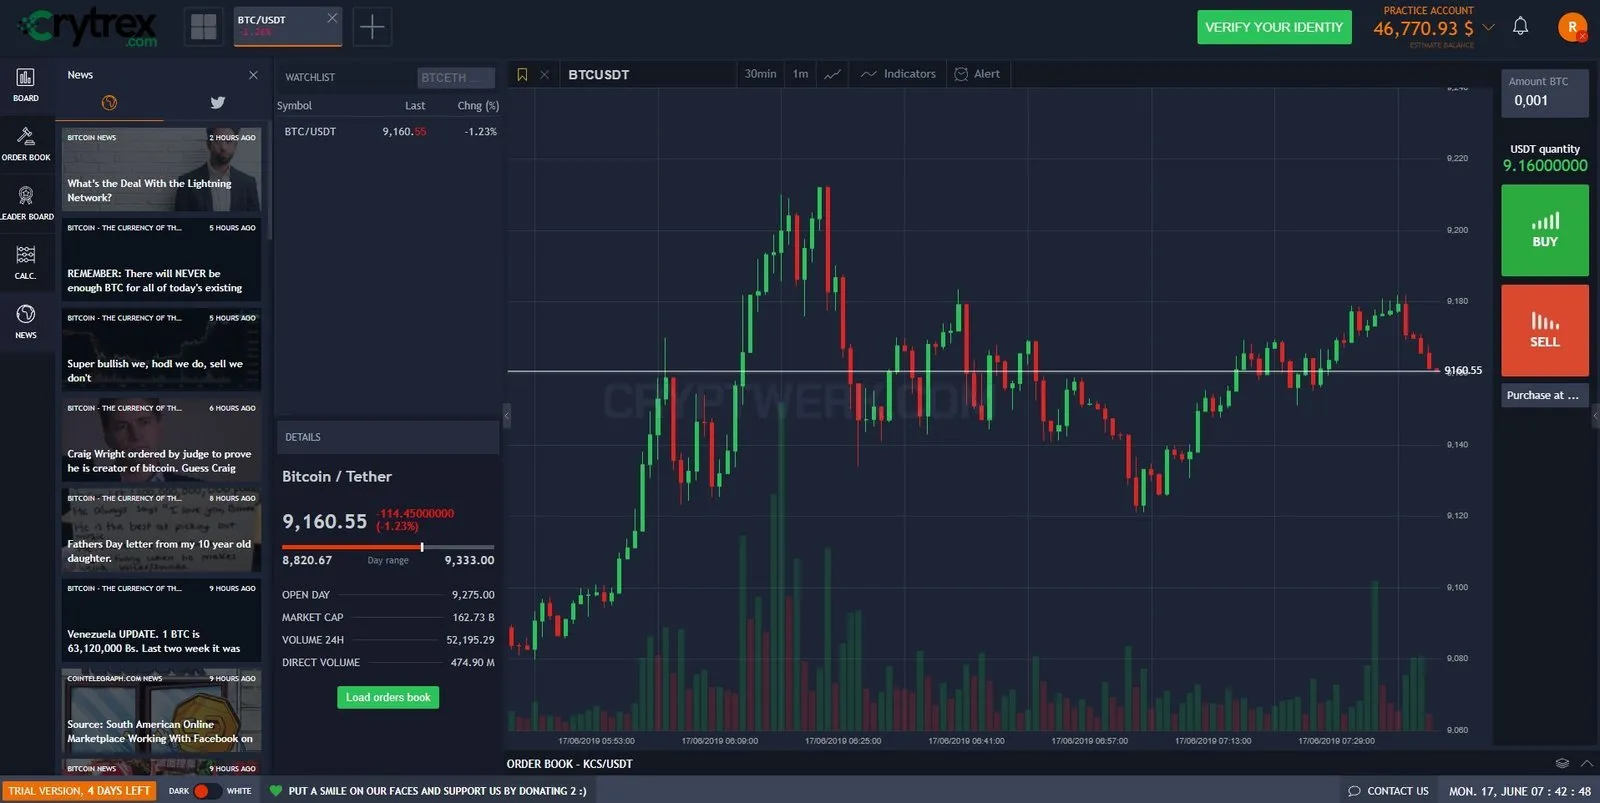
Task: Open the News sidebar section
Action: tap(26, 321)
